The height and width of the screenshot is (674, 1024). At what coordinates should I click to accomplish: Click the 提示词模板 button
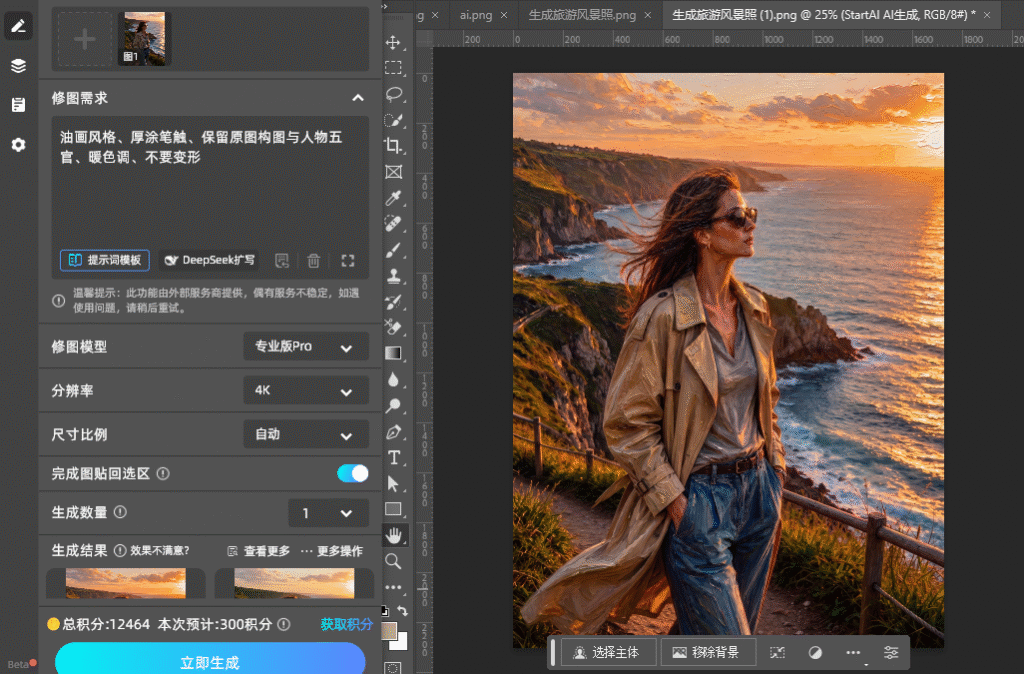click(x=105, y=260)
